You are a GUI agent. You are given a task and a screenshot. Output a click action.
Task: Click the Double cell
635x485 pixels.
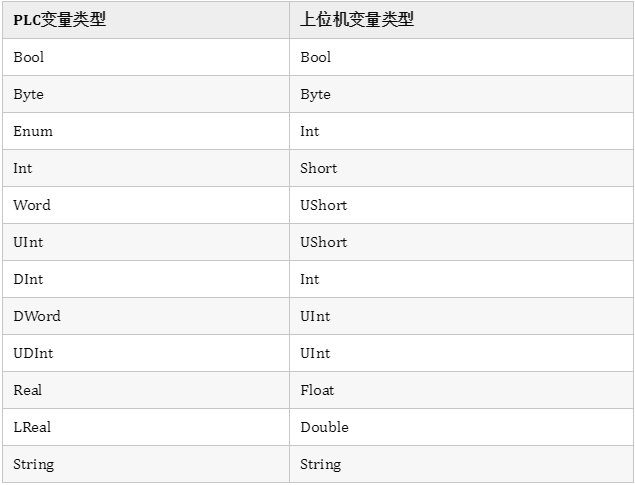(x=461, y=427)
